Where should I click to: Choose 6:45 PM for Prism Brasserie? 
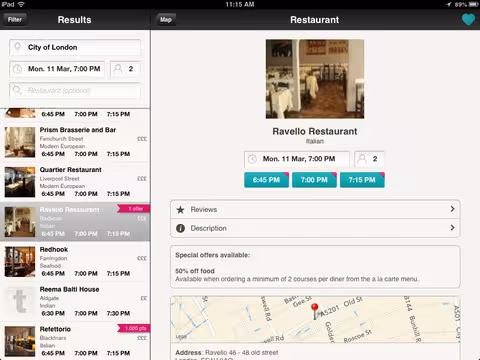pyautogui.click(x=53, y=154)
